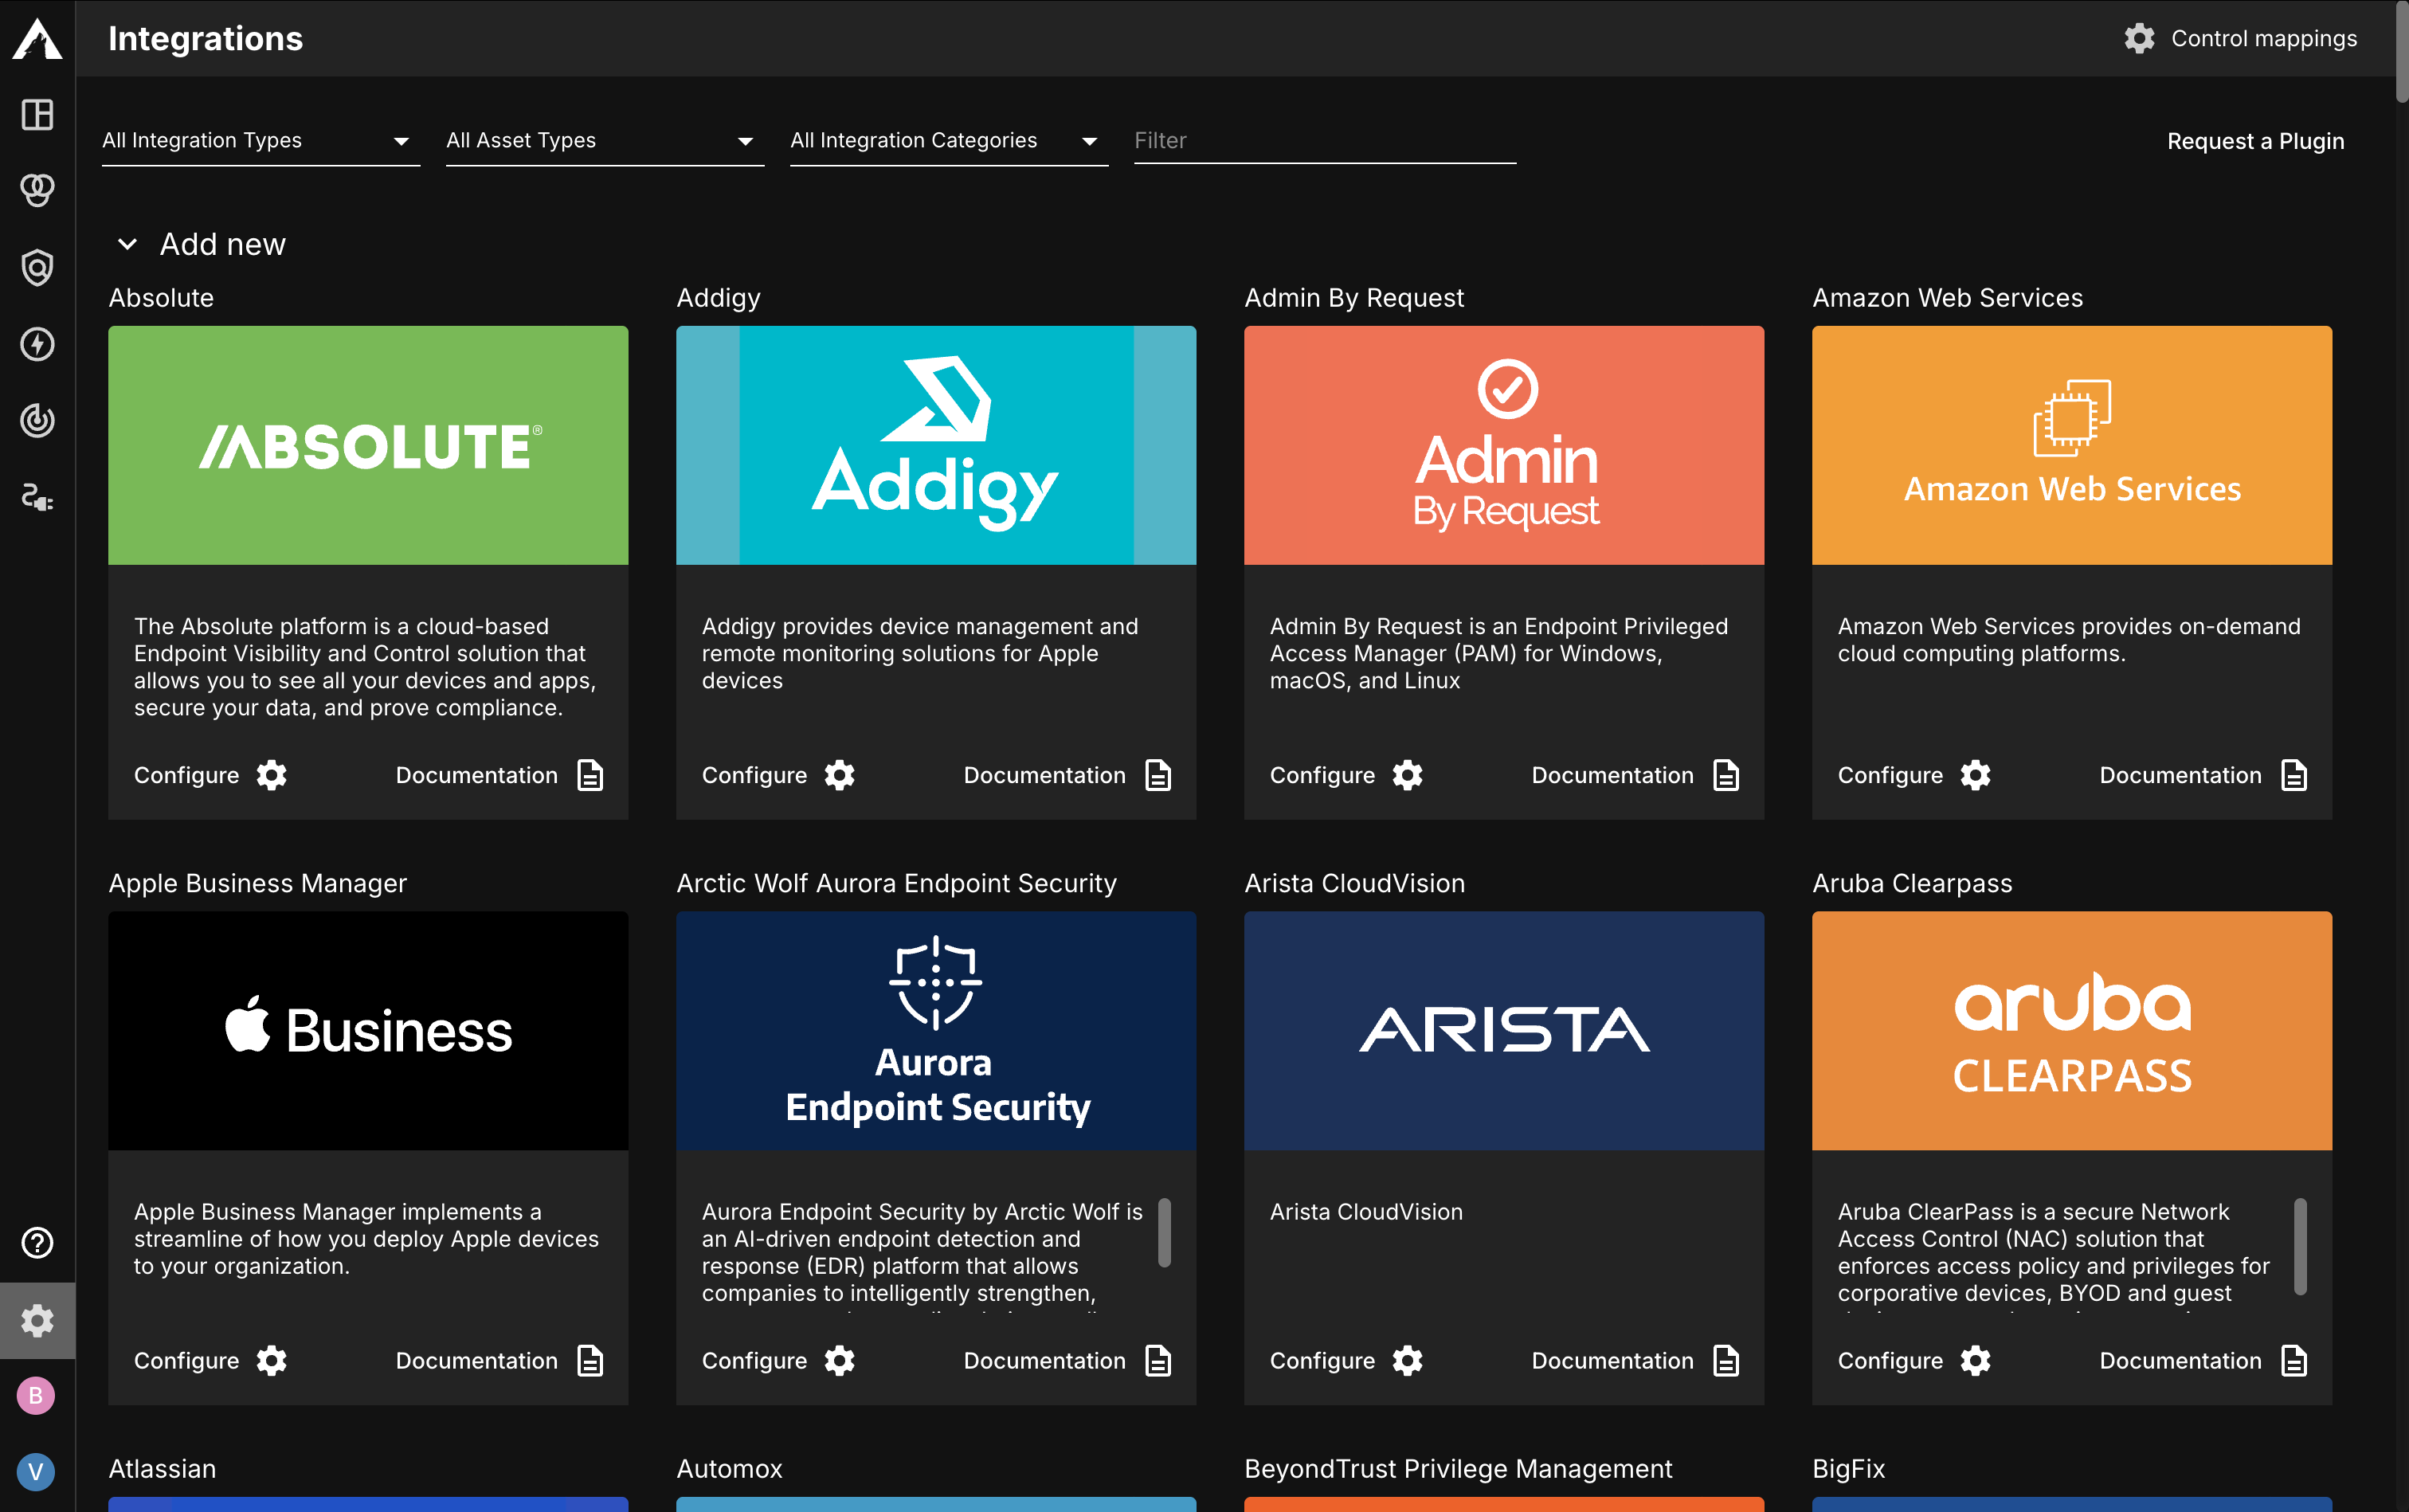Click inside the Filter input field

(1325, 141)
